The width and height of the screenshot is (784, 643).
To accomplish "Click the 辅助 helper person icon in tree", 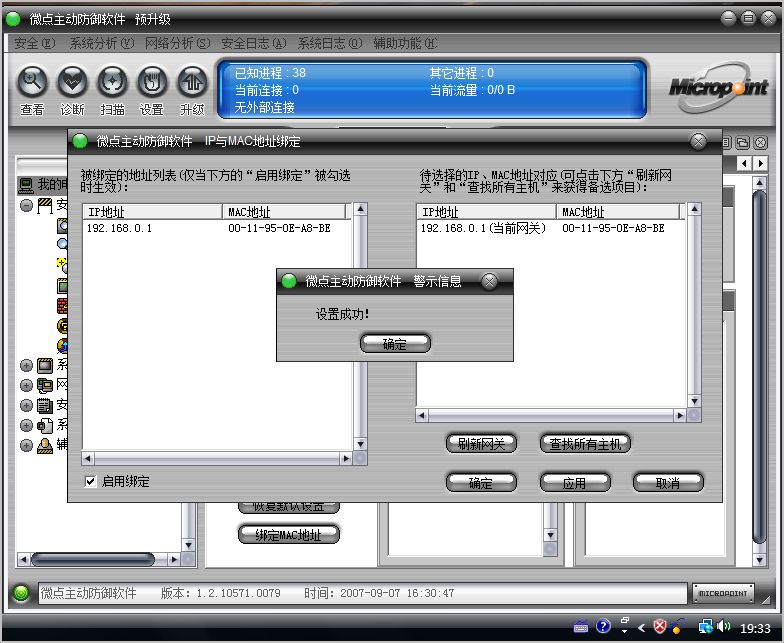I will 45,446.
